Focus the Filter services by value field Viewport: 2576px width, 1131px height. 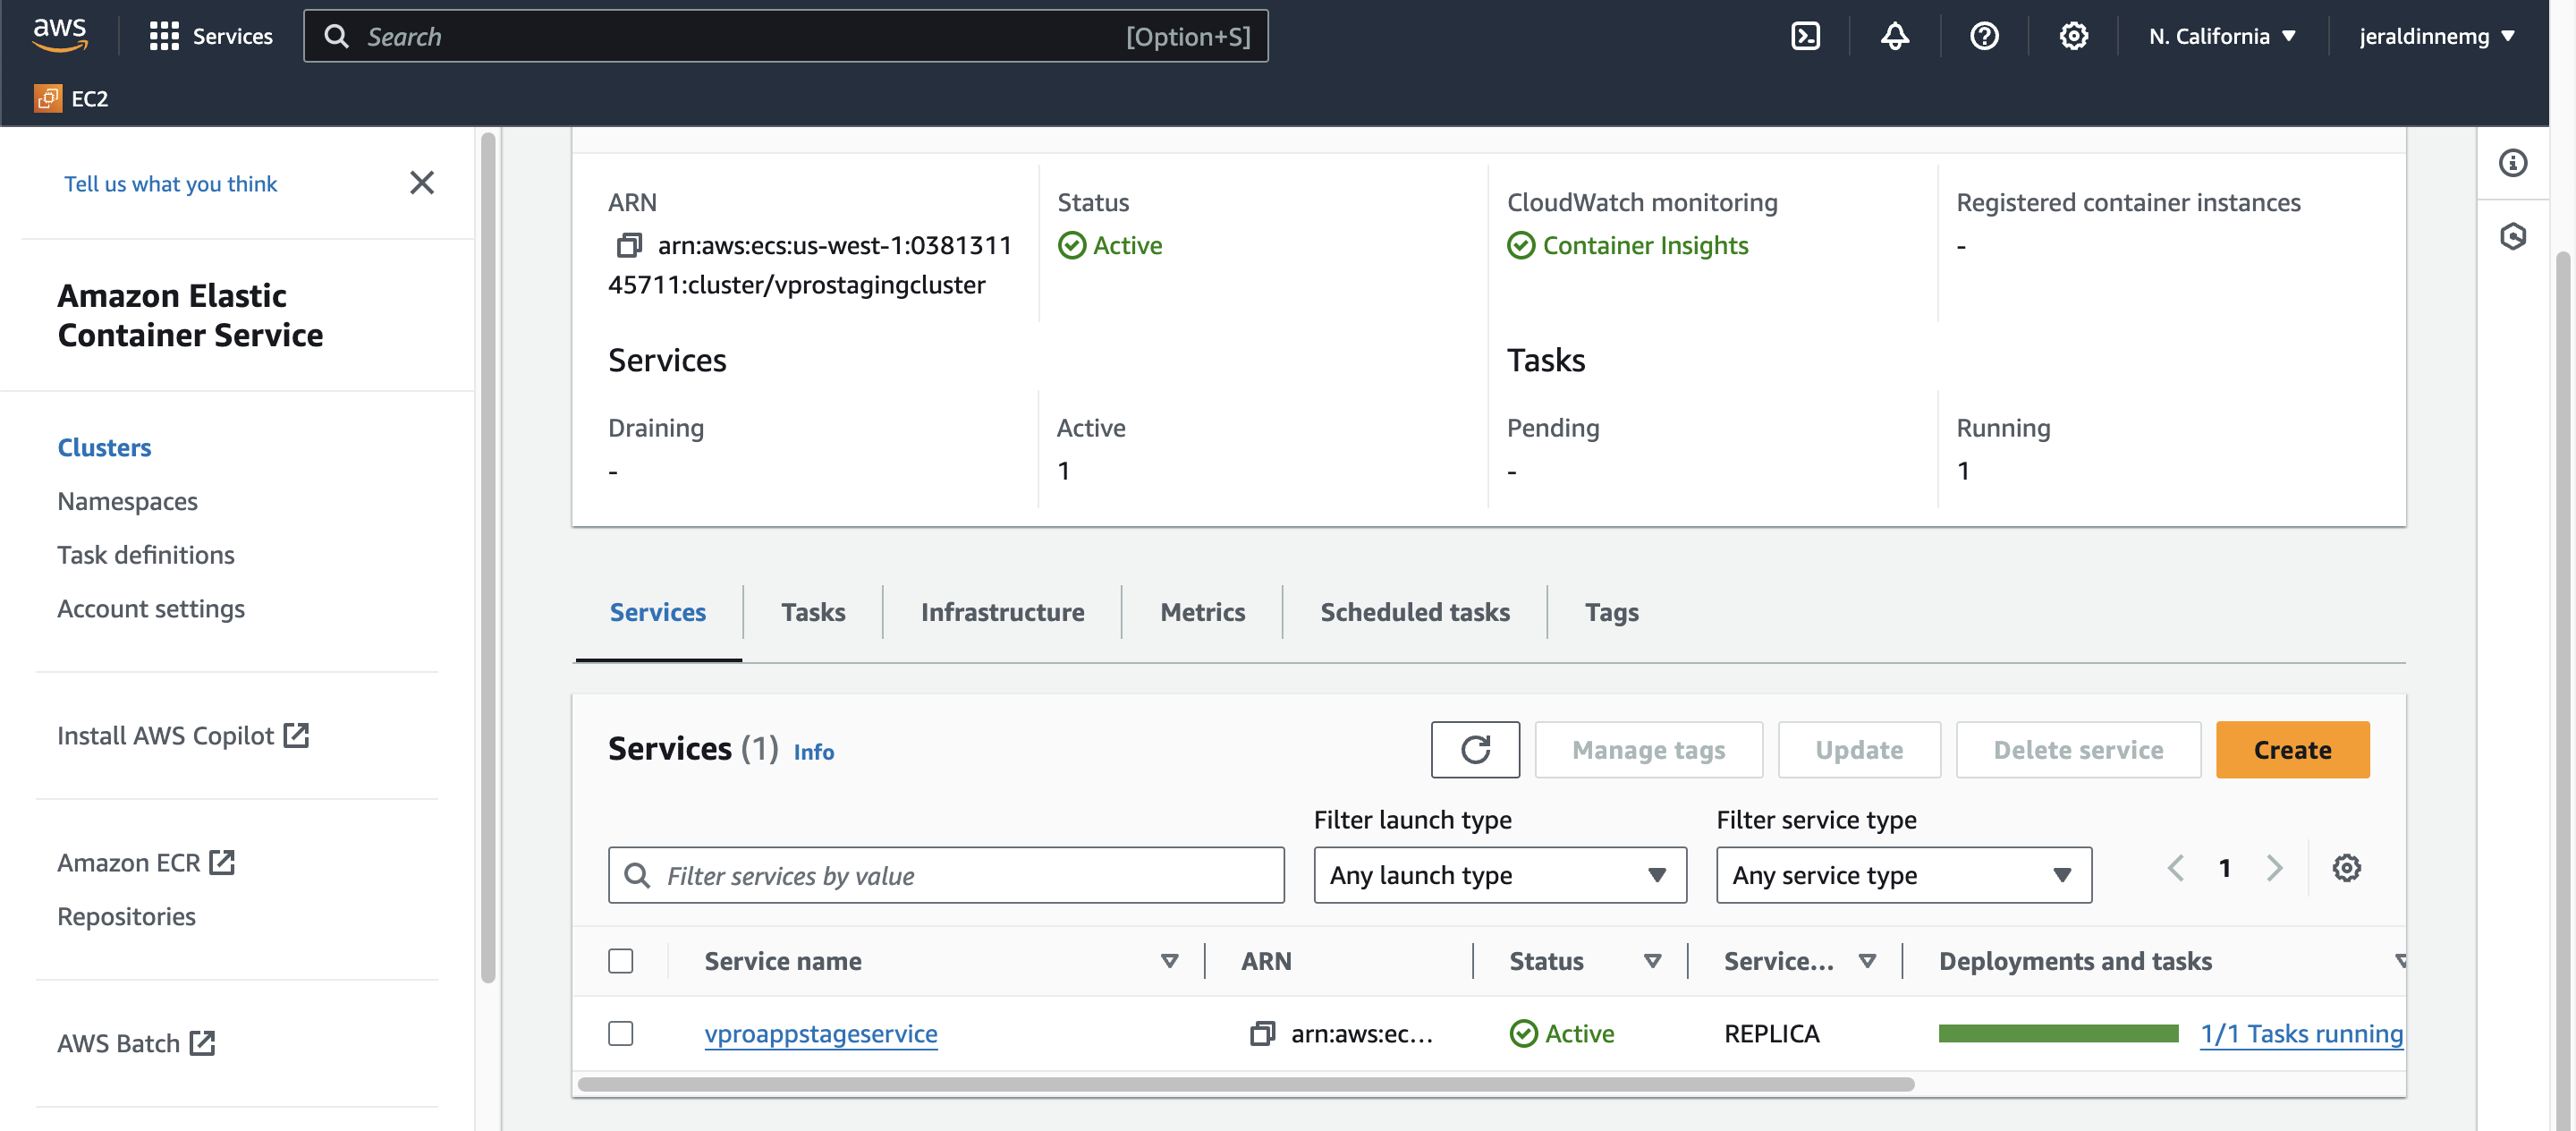pos(946,875)
